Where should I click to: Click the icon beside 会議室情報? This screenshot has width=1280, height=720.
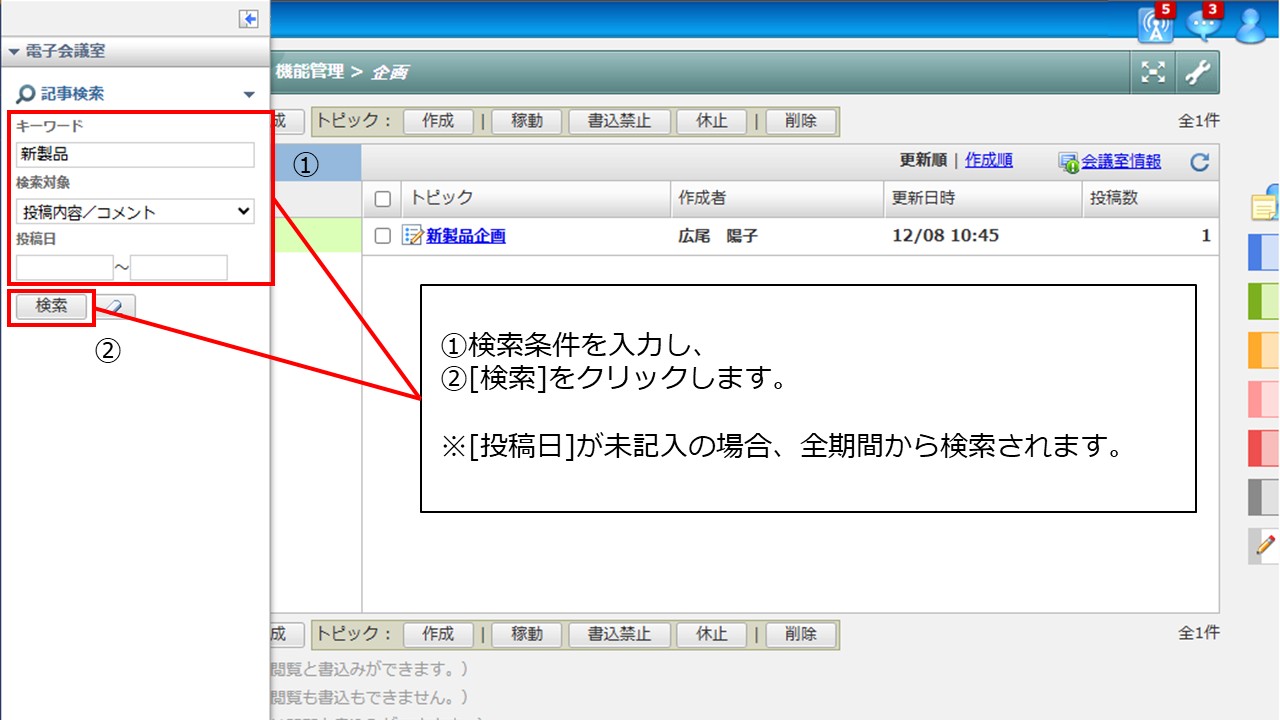tap(1068, 162)
